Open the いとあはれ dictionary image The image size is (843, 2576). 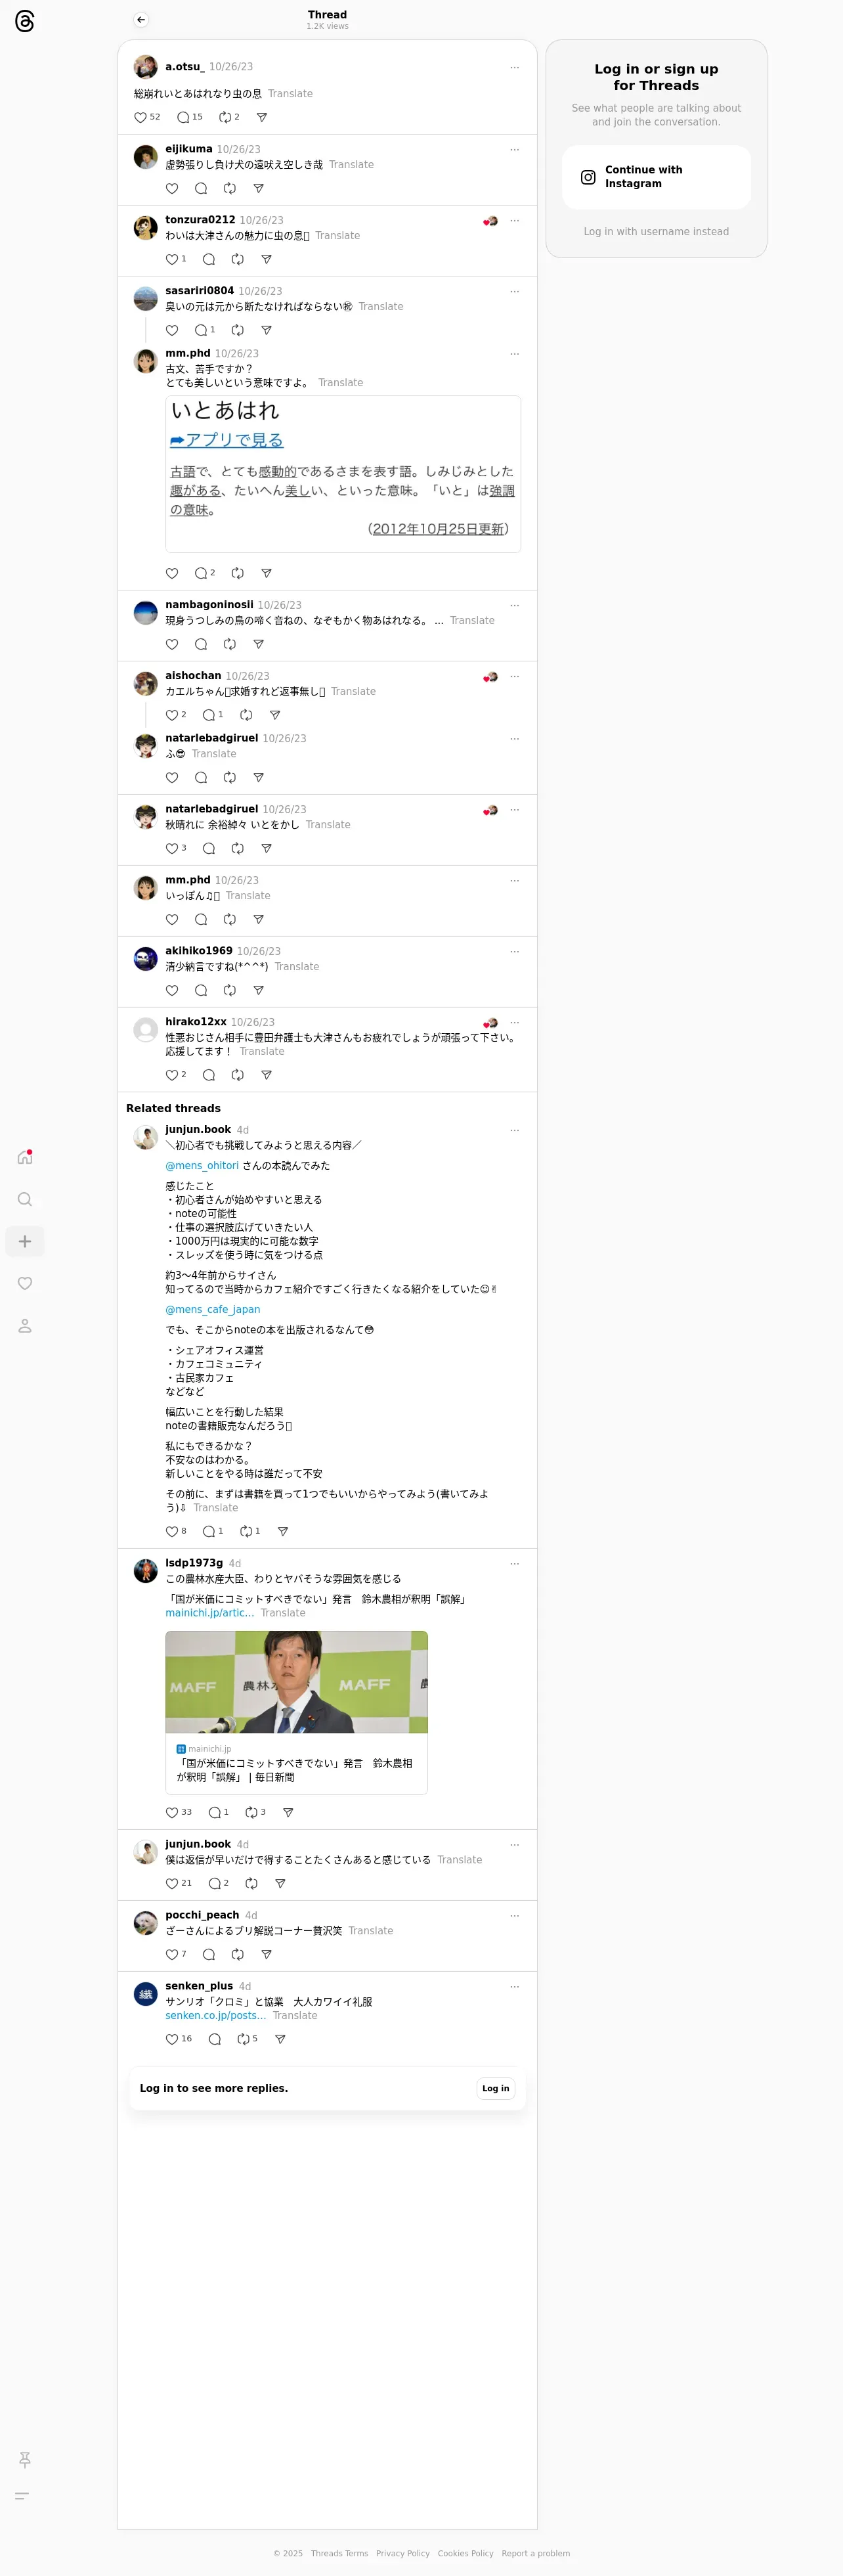[343, 474]
